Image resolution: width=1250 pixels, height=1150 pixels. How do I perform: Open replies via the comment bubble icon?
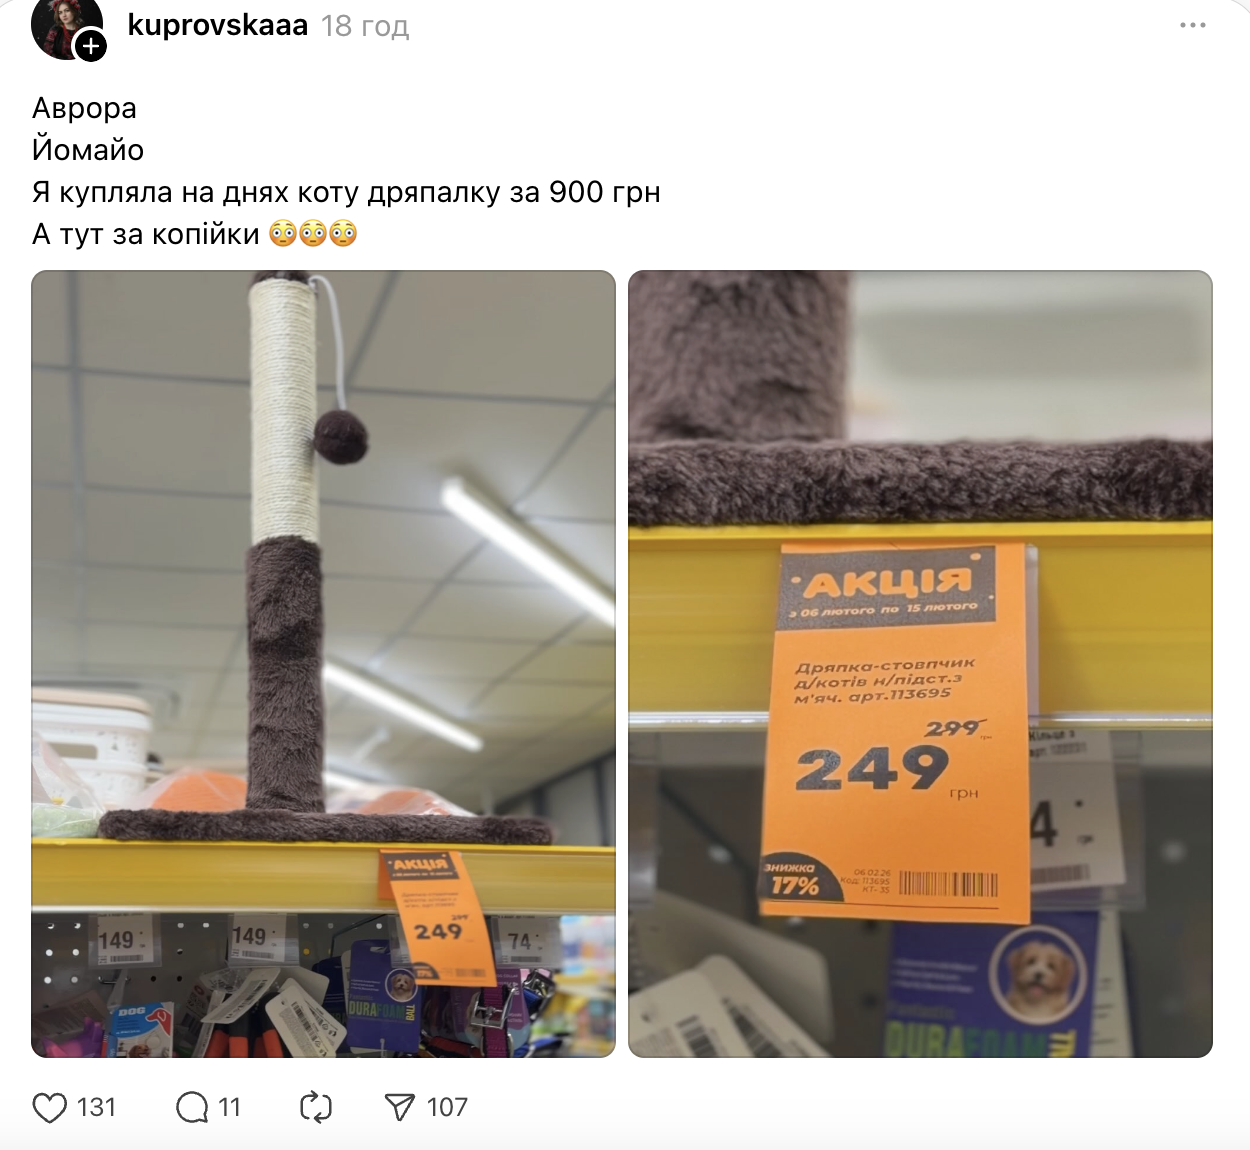[192, 1107]
